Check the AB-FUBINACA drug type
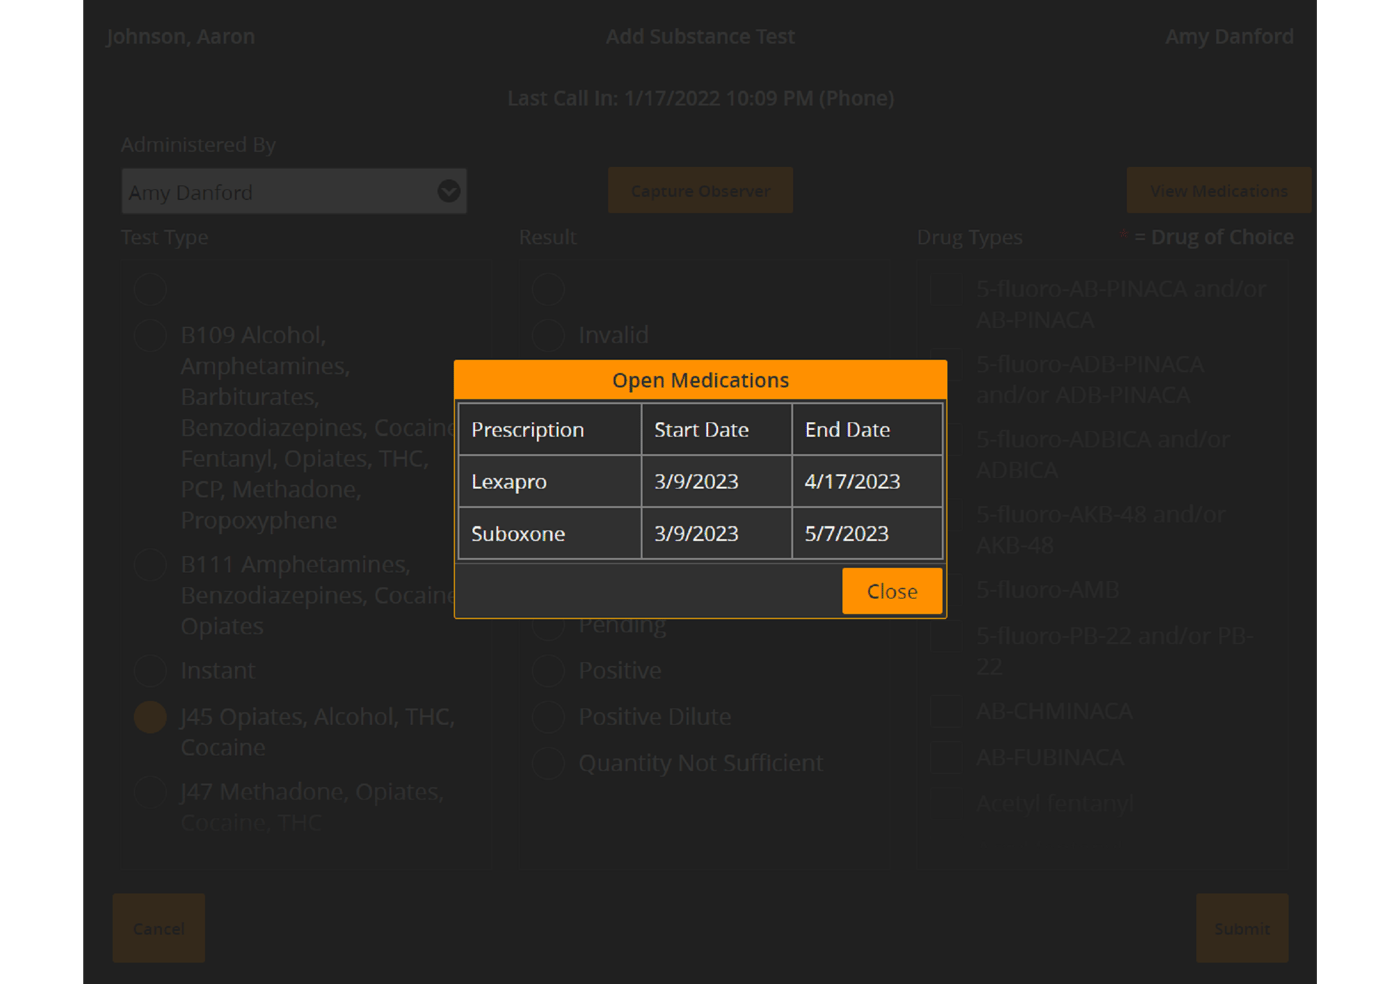The width and height of the screenshot is (1400, 984). [945, 757]
